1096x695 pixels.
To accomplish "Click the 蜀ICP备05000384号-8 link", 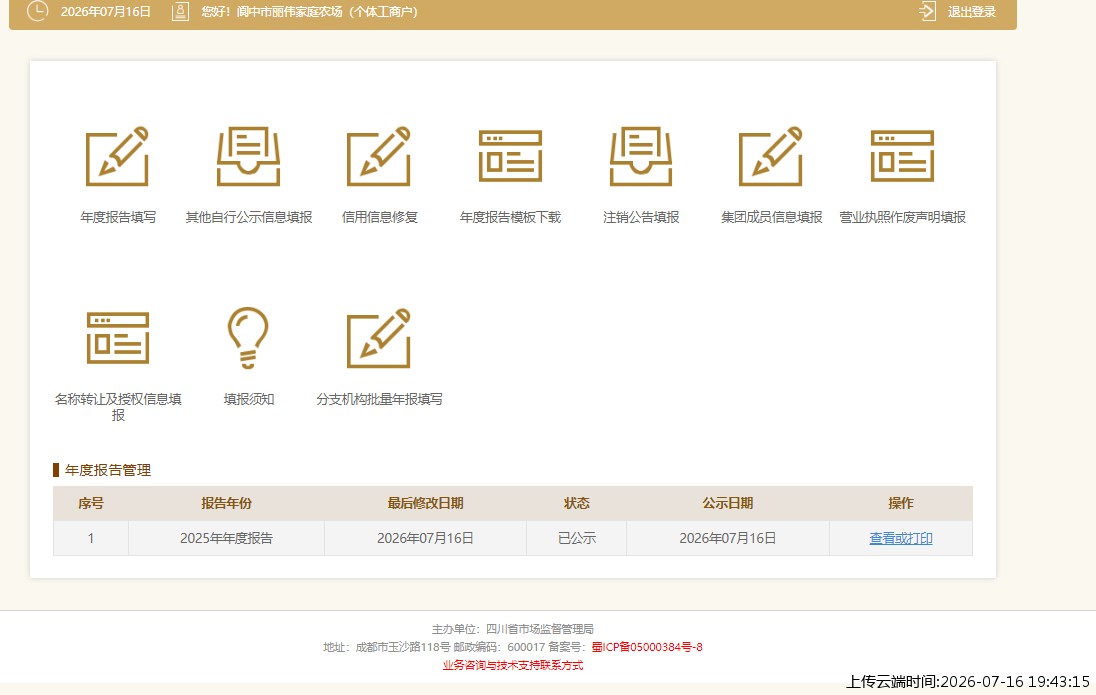I will (x=647, y=647).
